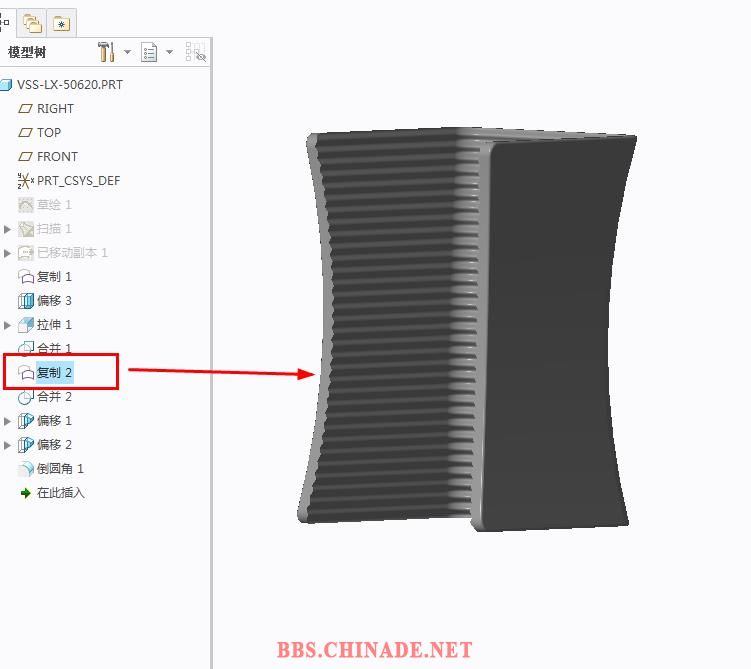This screenshot has height=669, width=751.
Task: Expand the 偏移 2 feature
Action: coord(7,445)
